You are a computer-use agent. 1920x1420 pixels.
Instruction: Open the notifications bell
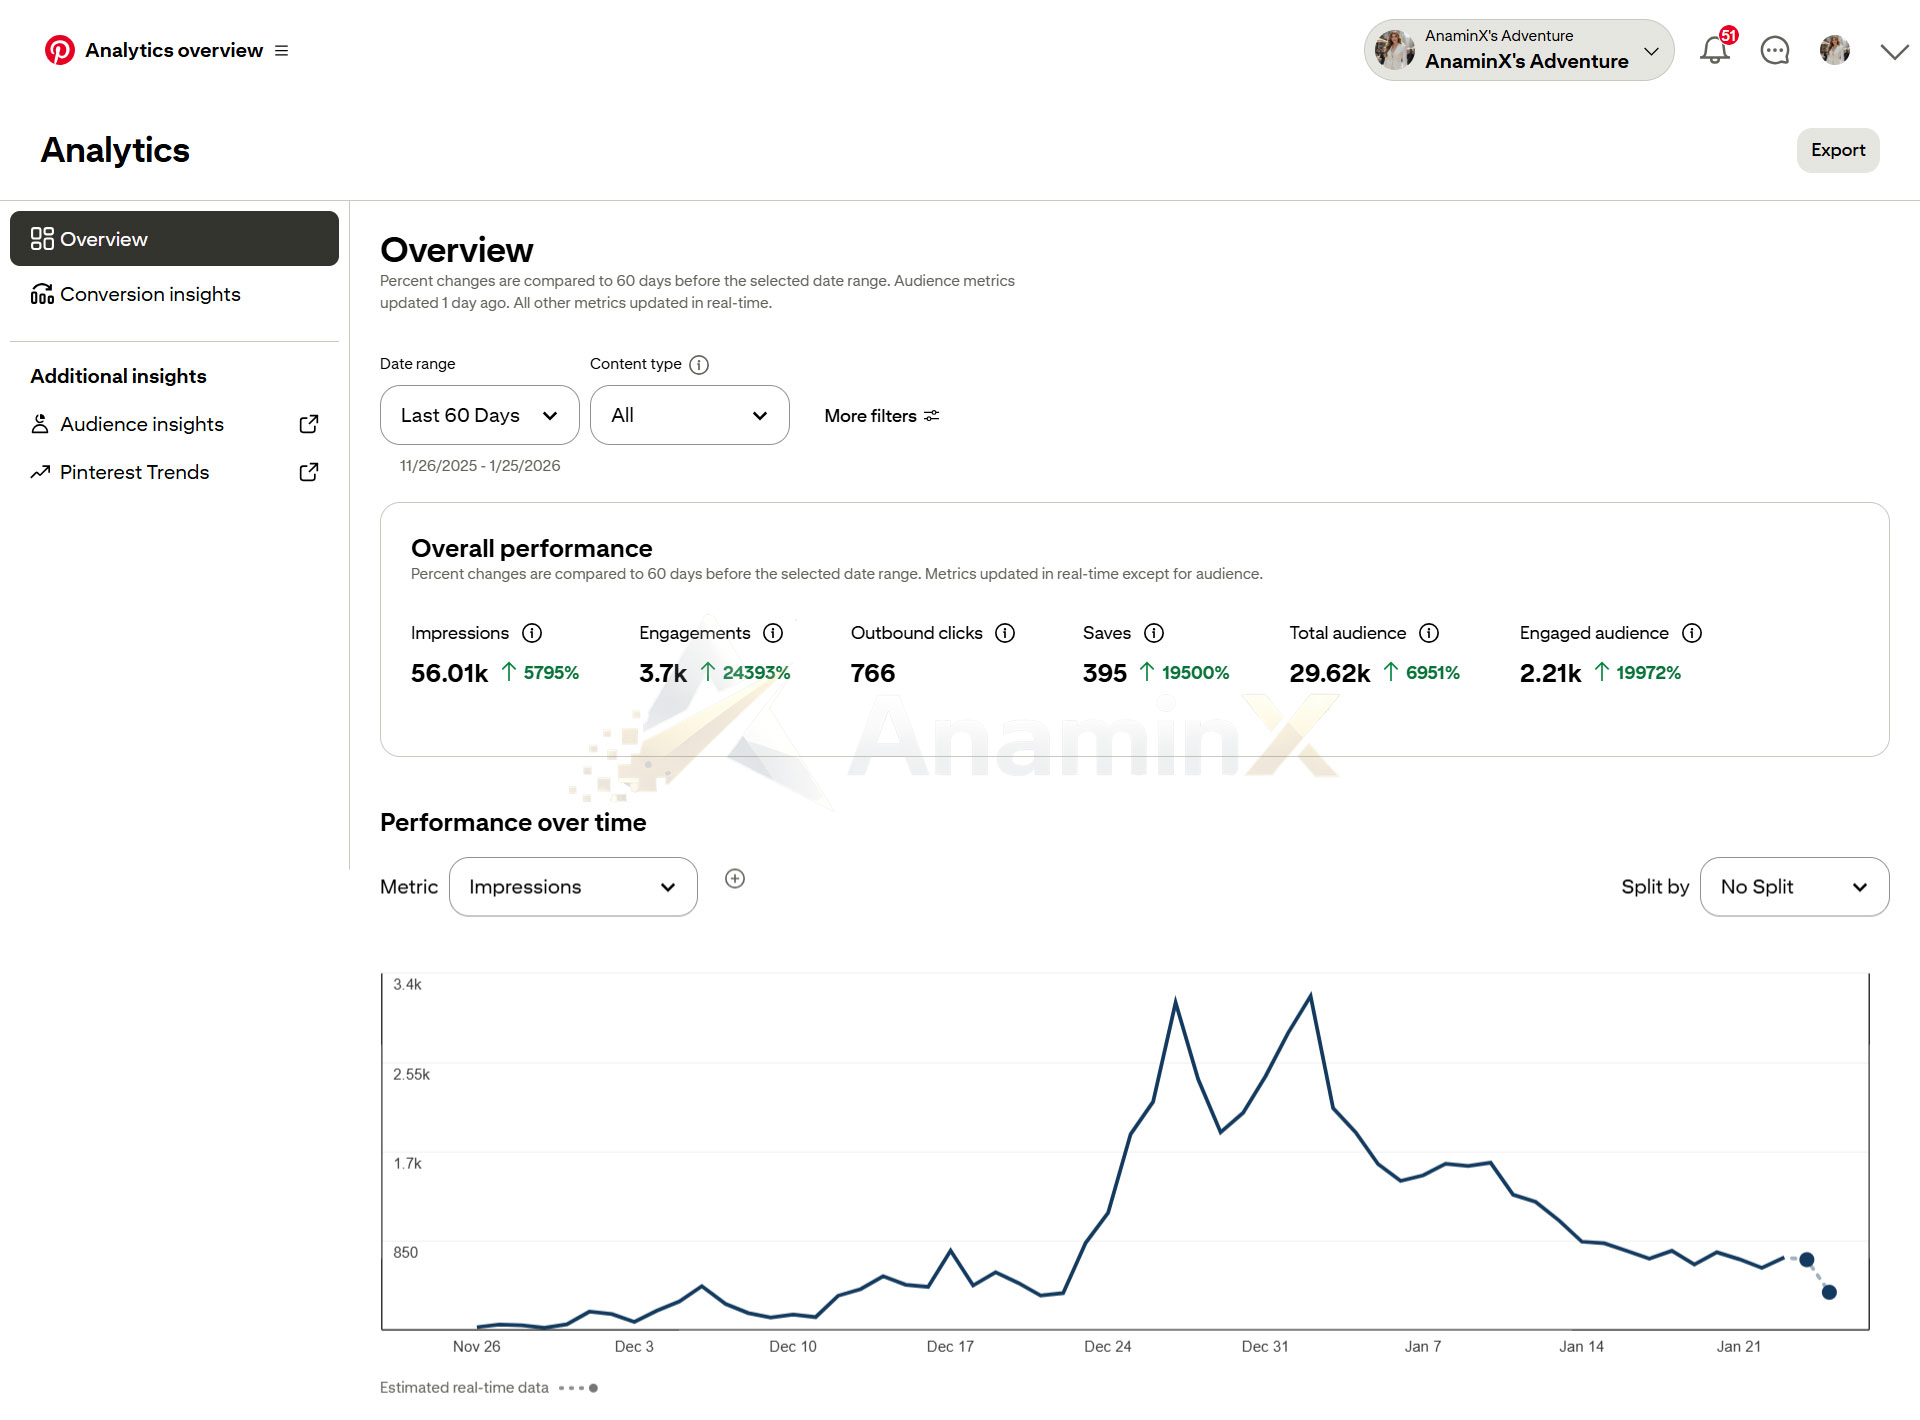coord(1715,50)
